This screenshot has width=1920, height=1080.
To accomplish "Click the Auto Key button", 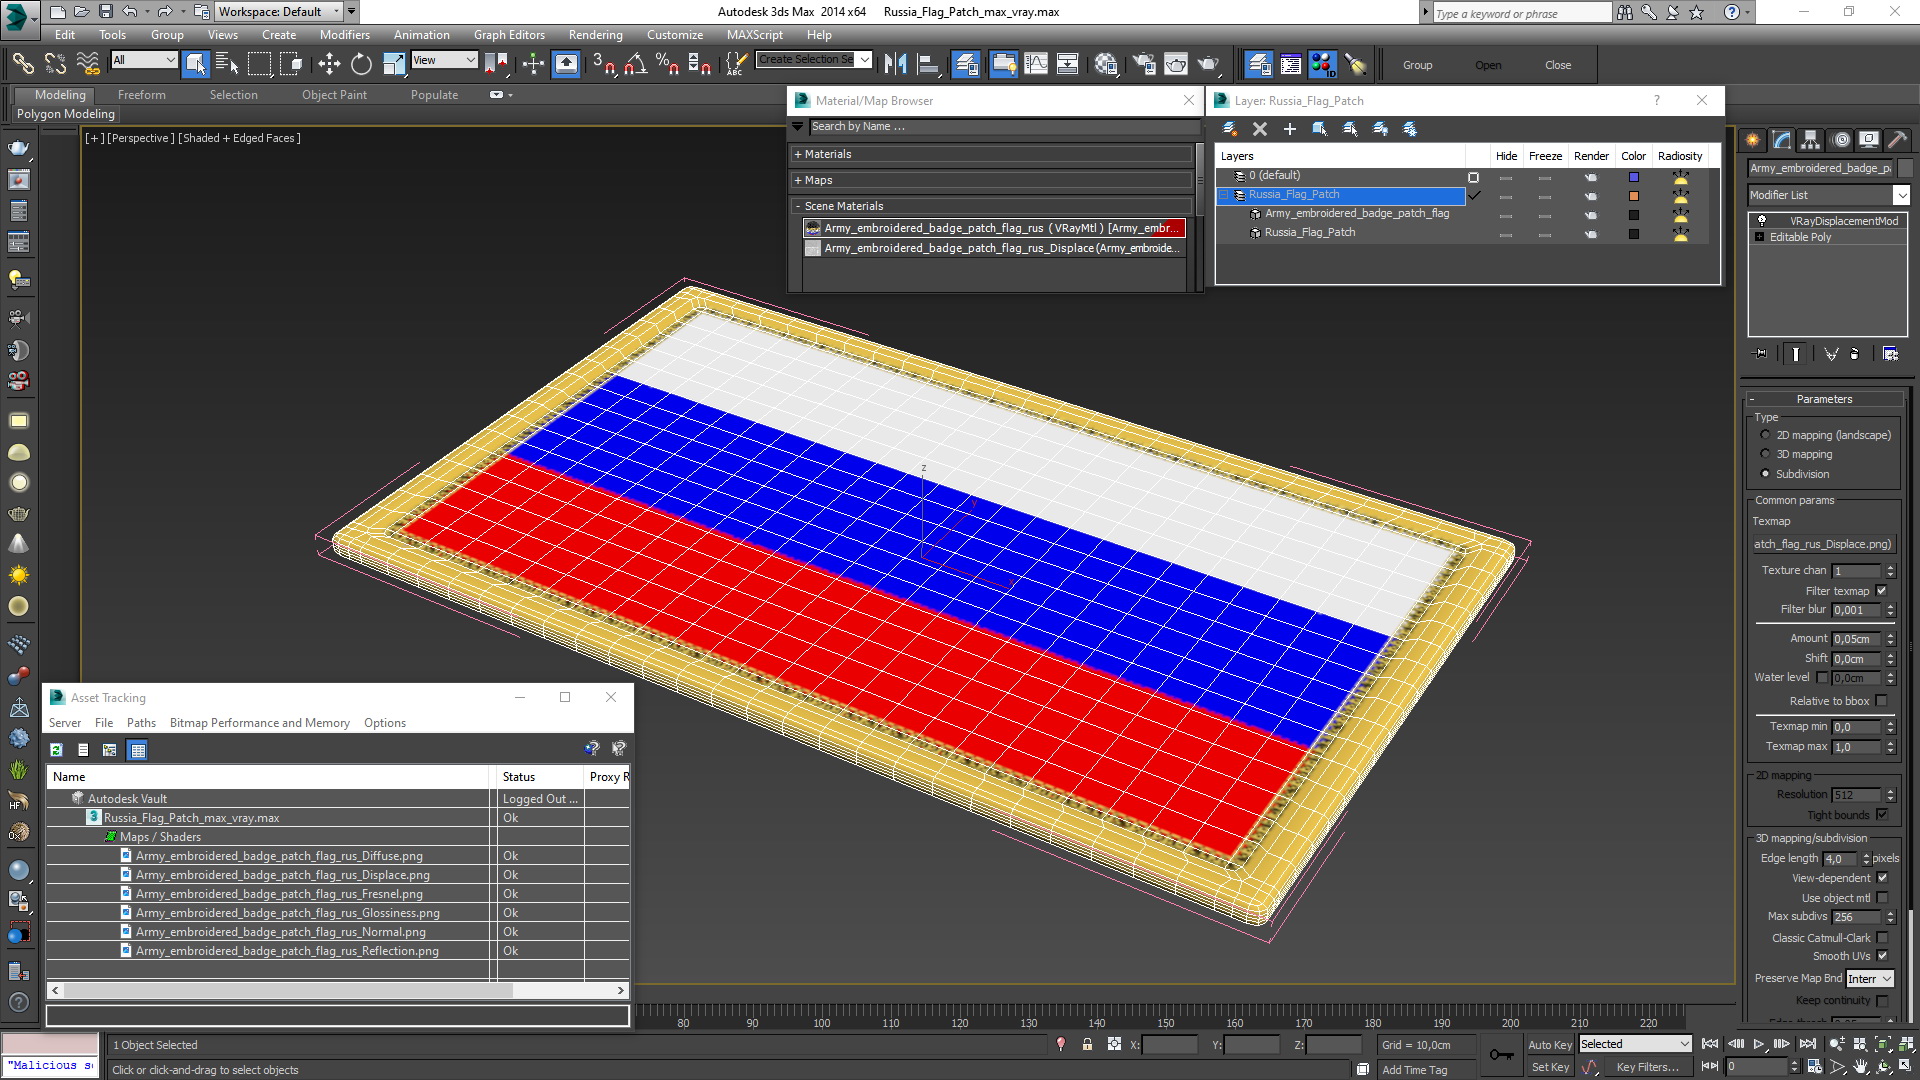I will tap(1549, 1044).
